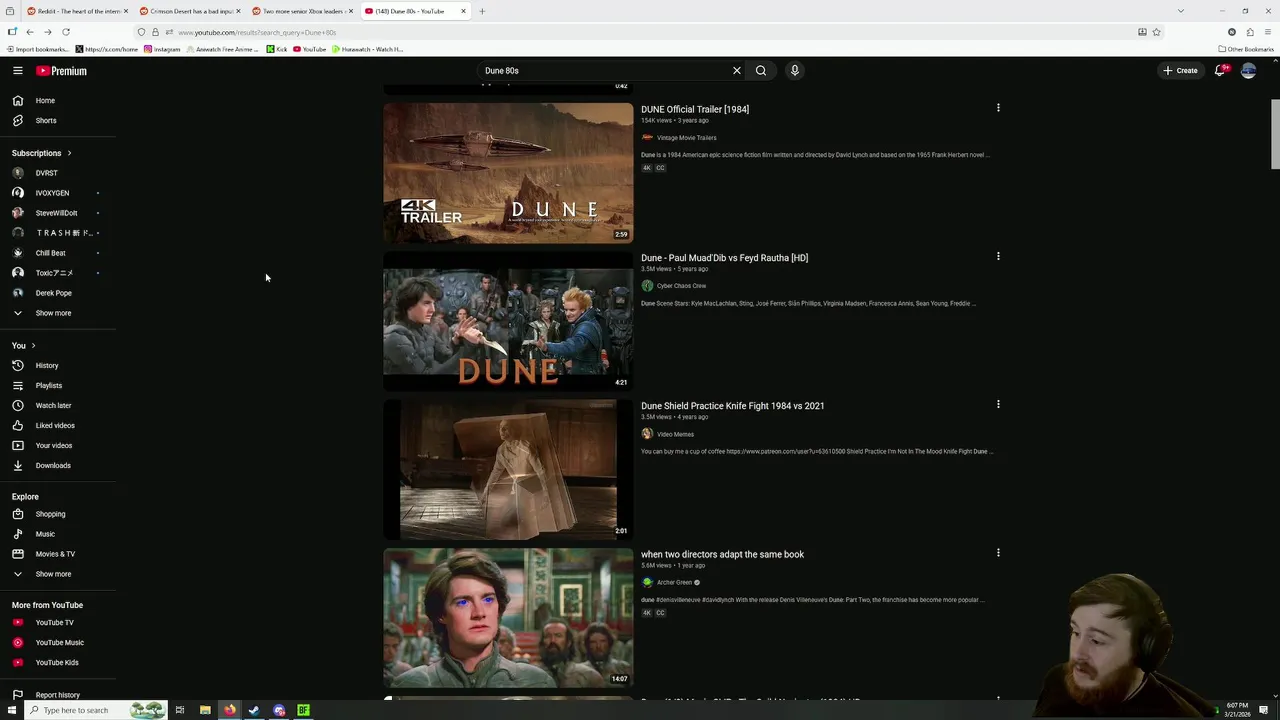
Task: Visit Cyber Chaos Crew channel
Action: [x=681, y=286]
